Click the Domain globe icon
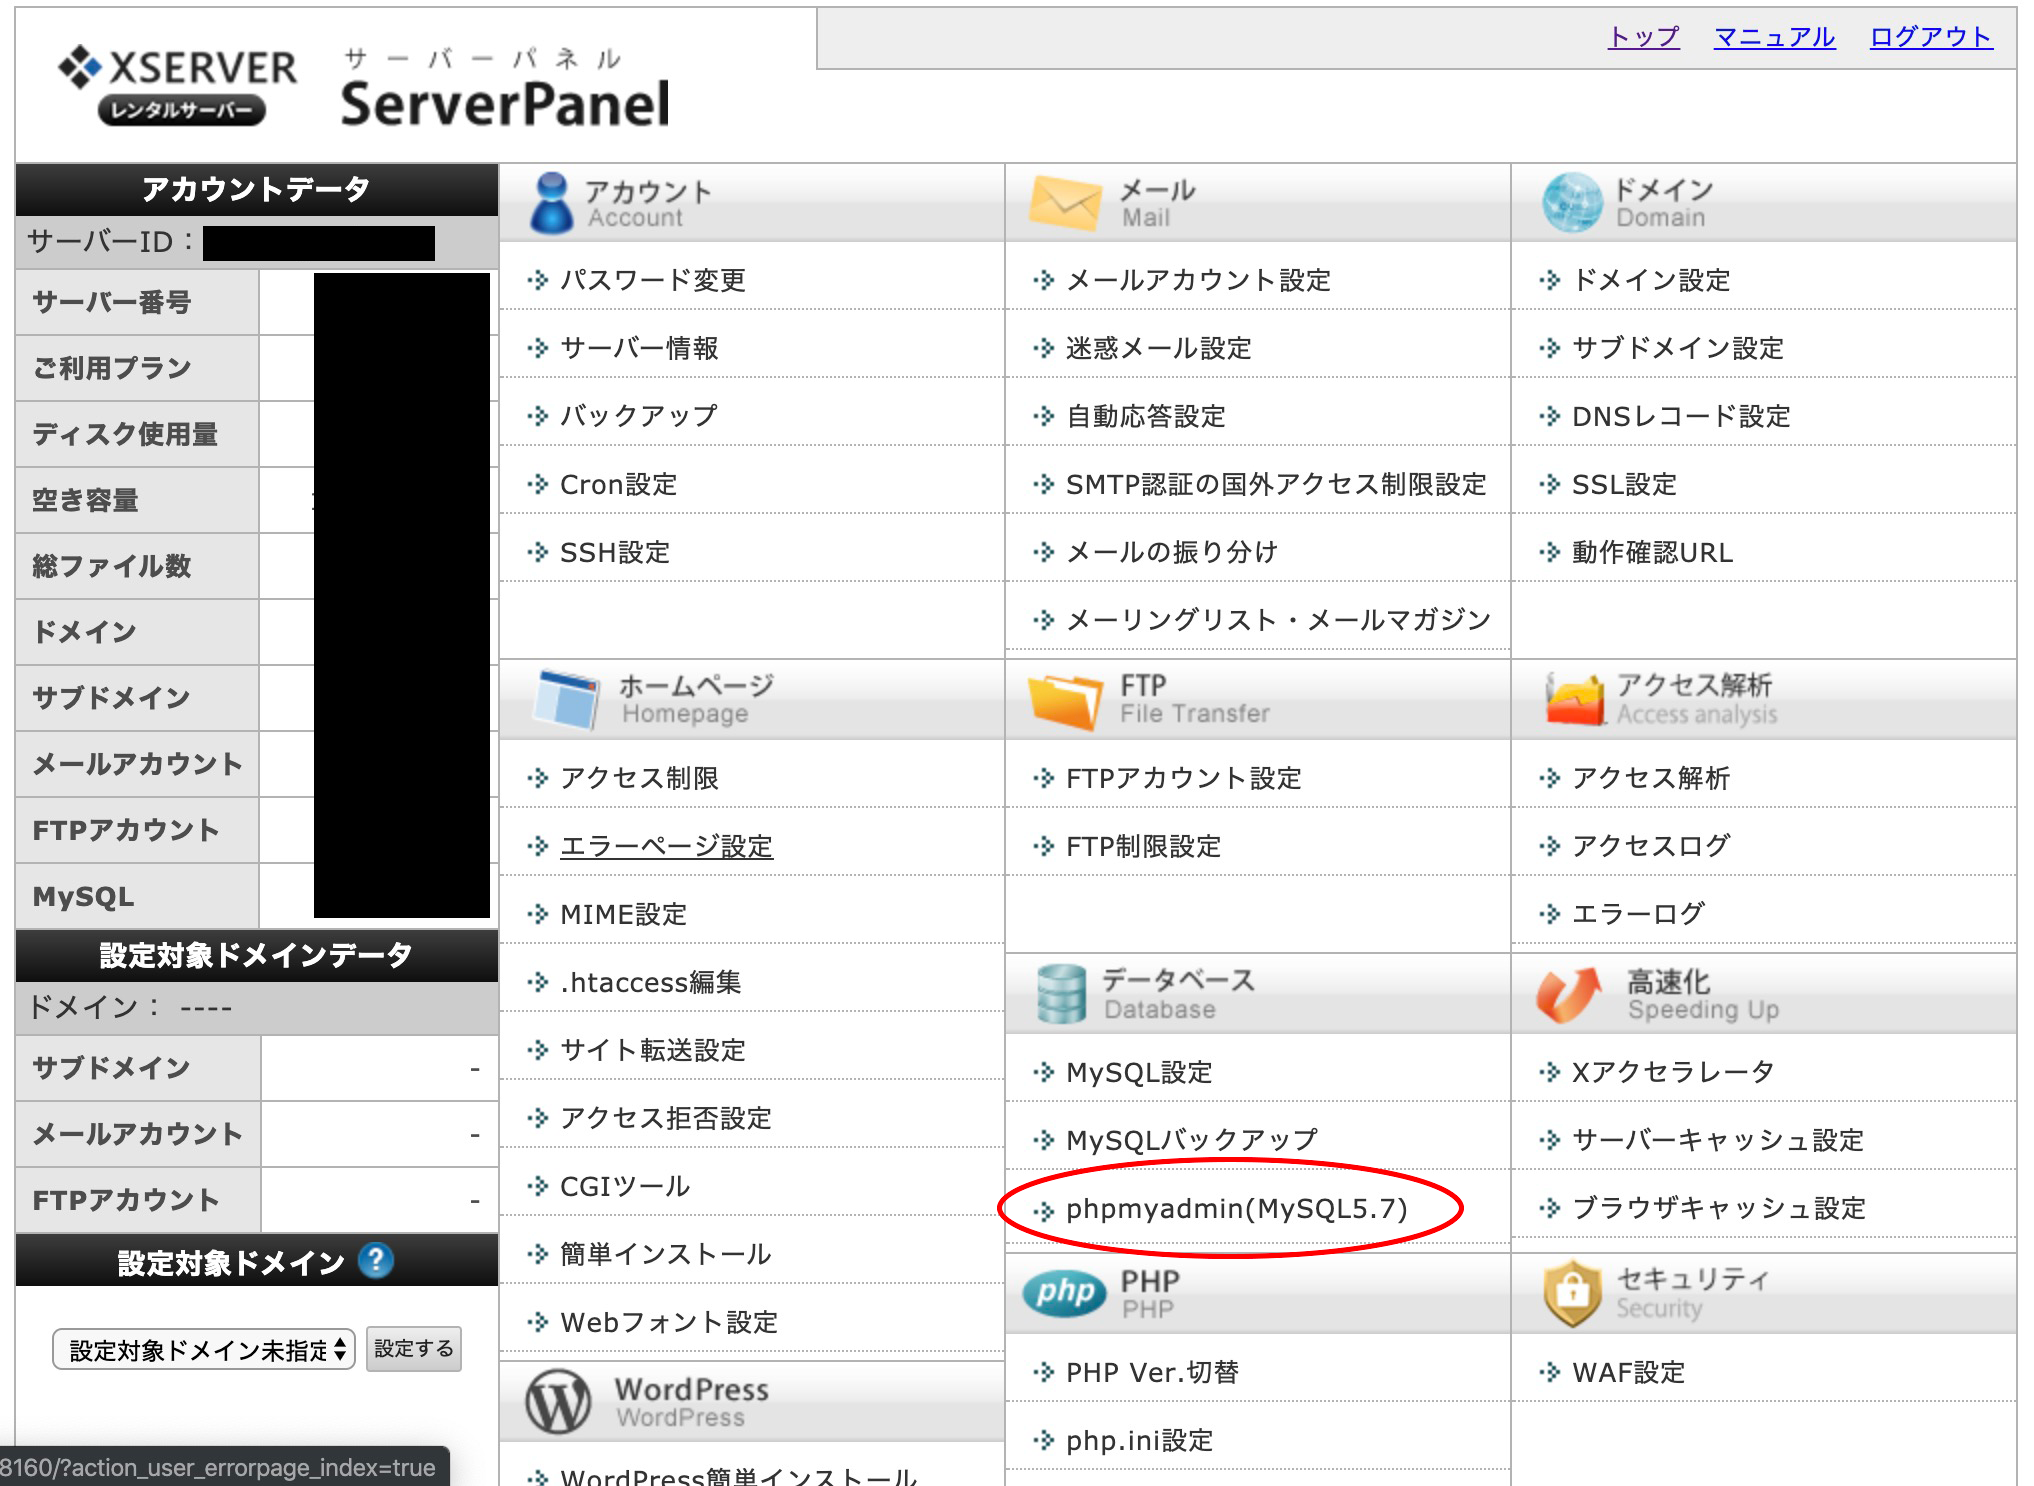 pyautogui.click(x=1573, y=199)
